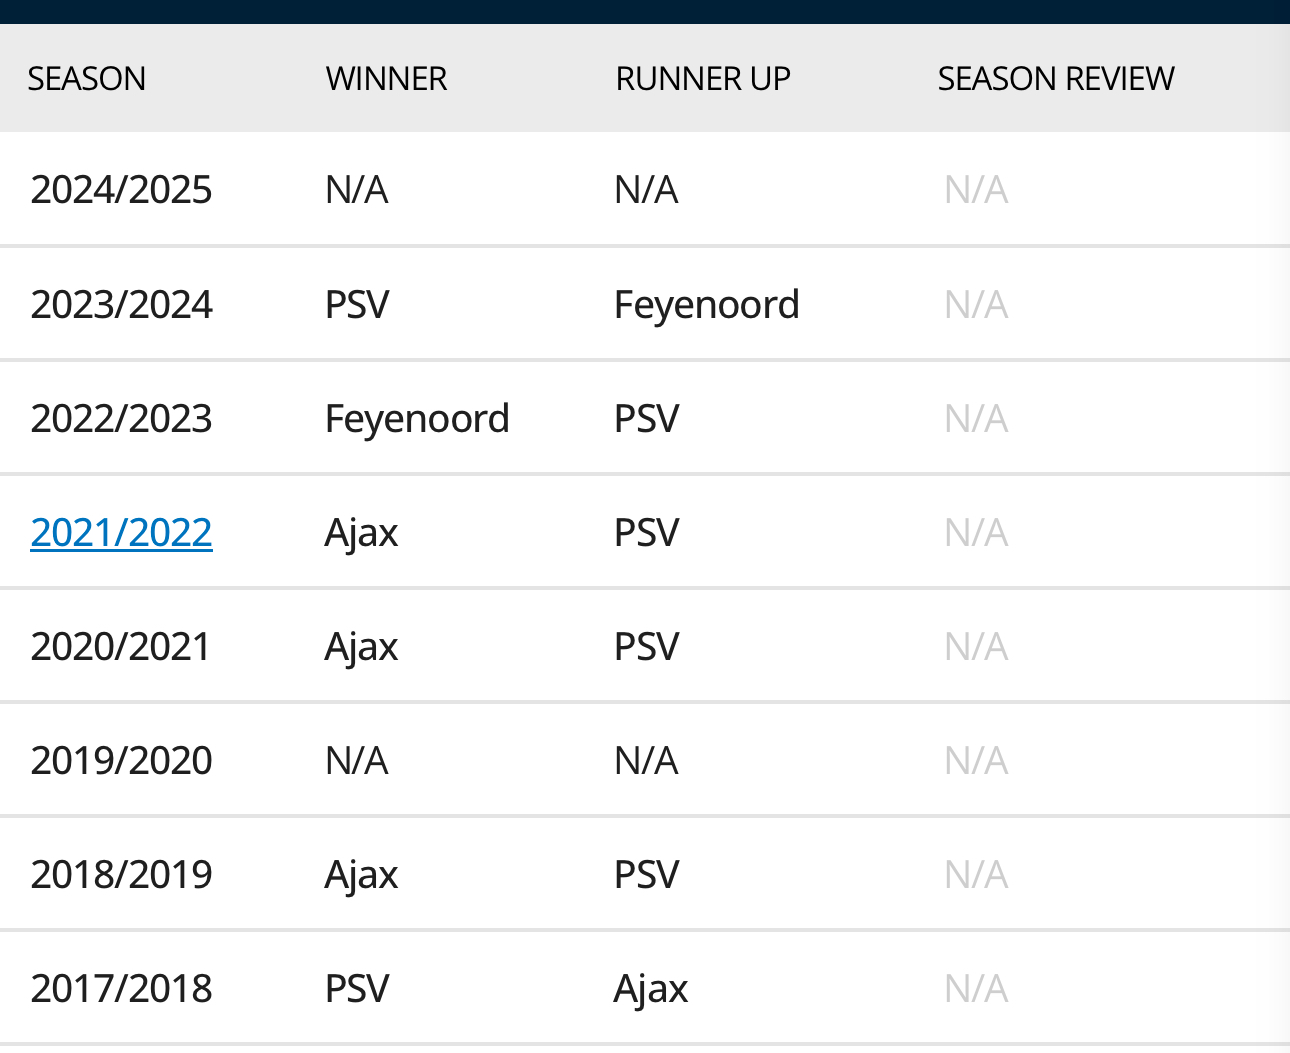Select the 2024/2025 season cell
The image size is (1290, 1053).
click(x=121, y=190)
